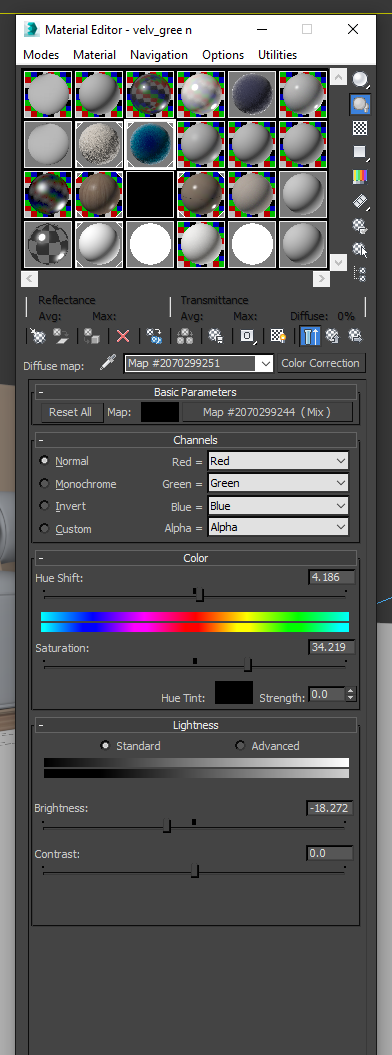Select the Standard lightness mode

[x=105, y=745]
